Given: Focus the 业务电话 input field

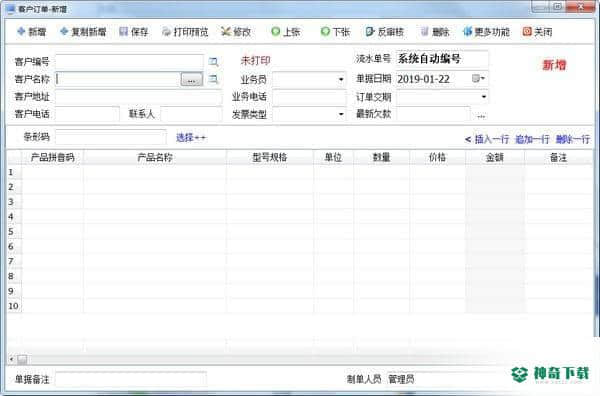Looking at the screenshot, I should pyautogui.click(x=309, y=97).
